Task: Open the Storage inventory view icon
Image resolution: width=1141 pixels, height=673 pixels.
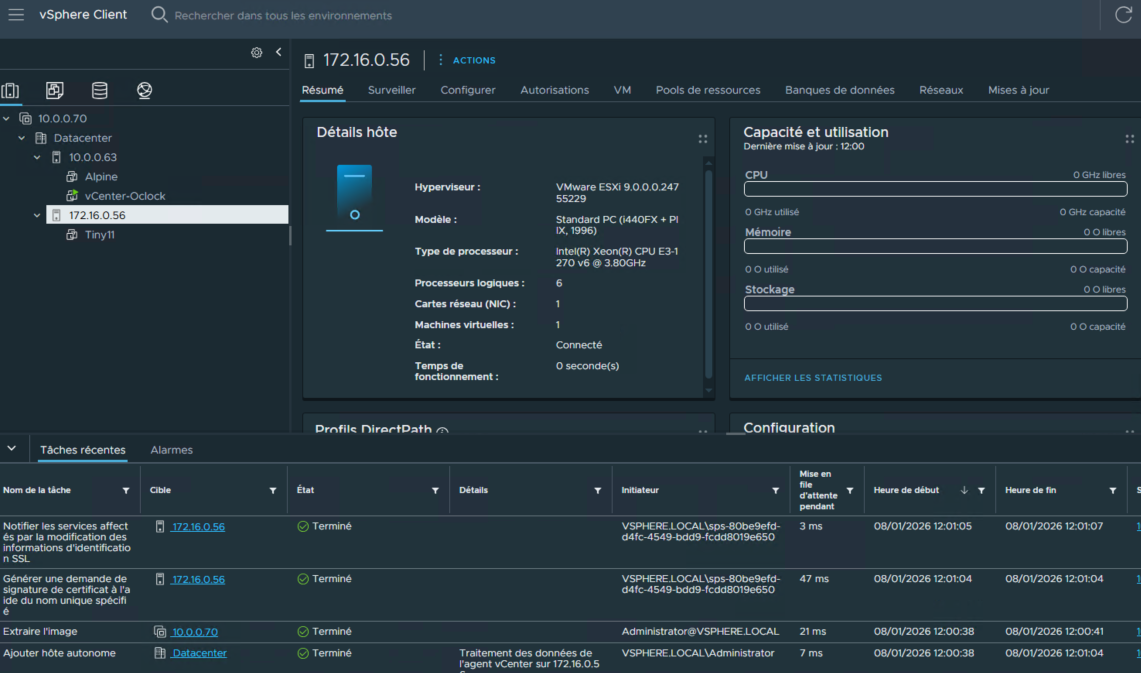Action: (x=100, y=91)
